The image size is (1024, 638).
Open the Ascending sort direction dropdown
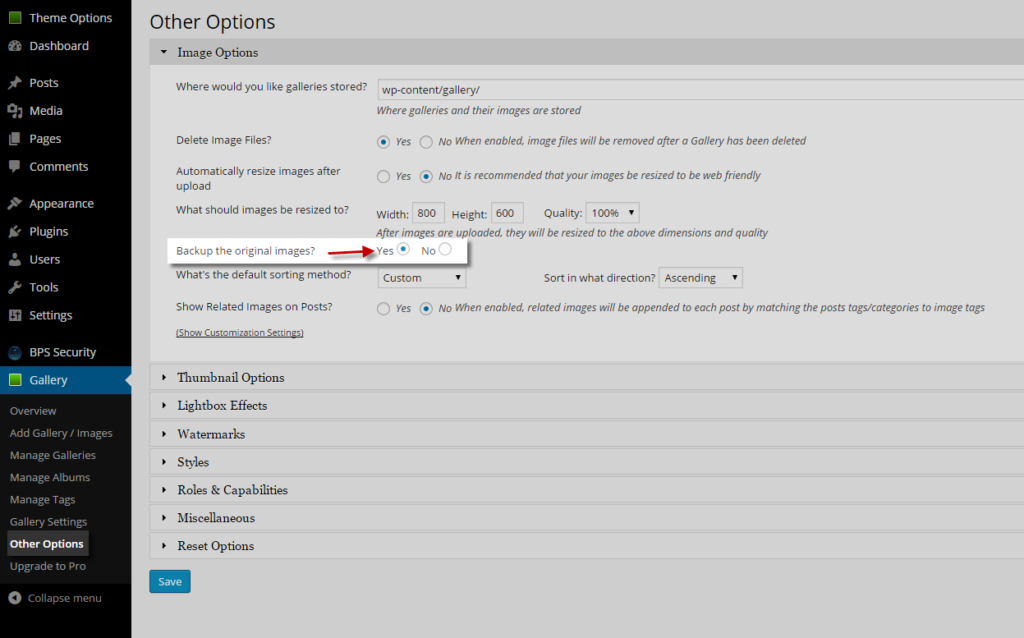(x=701, y=278)
